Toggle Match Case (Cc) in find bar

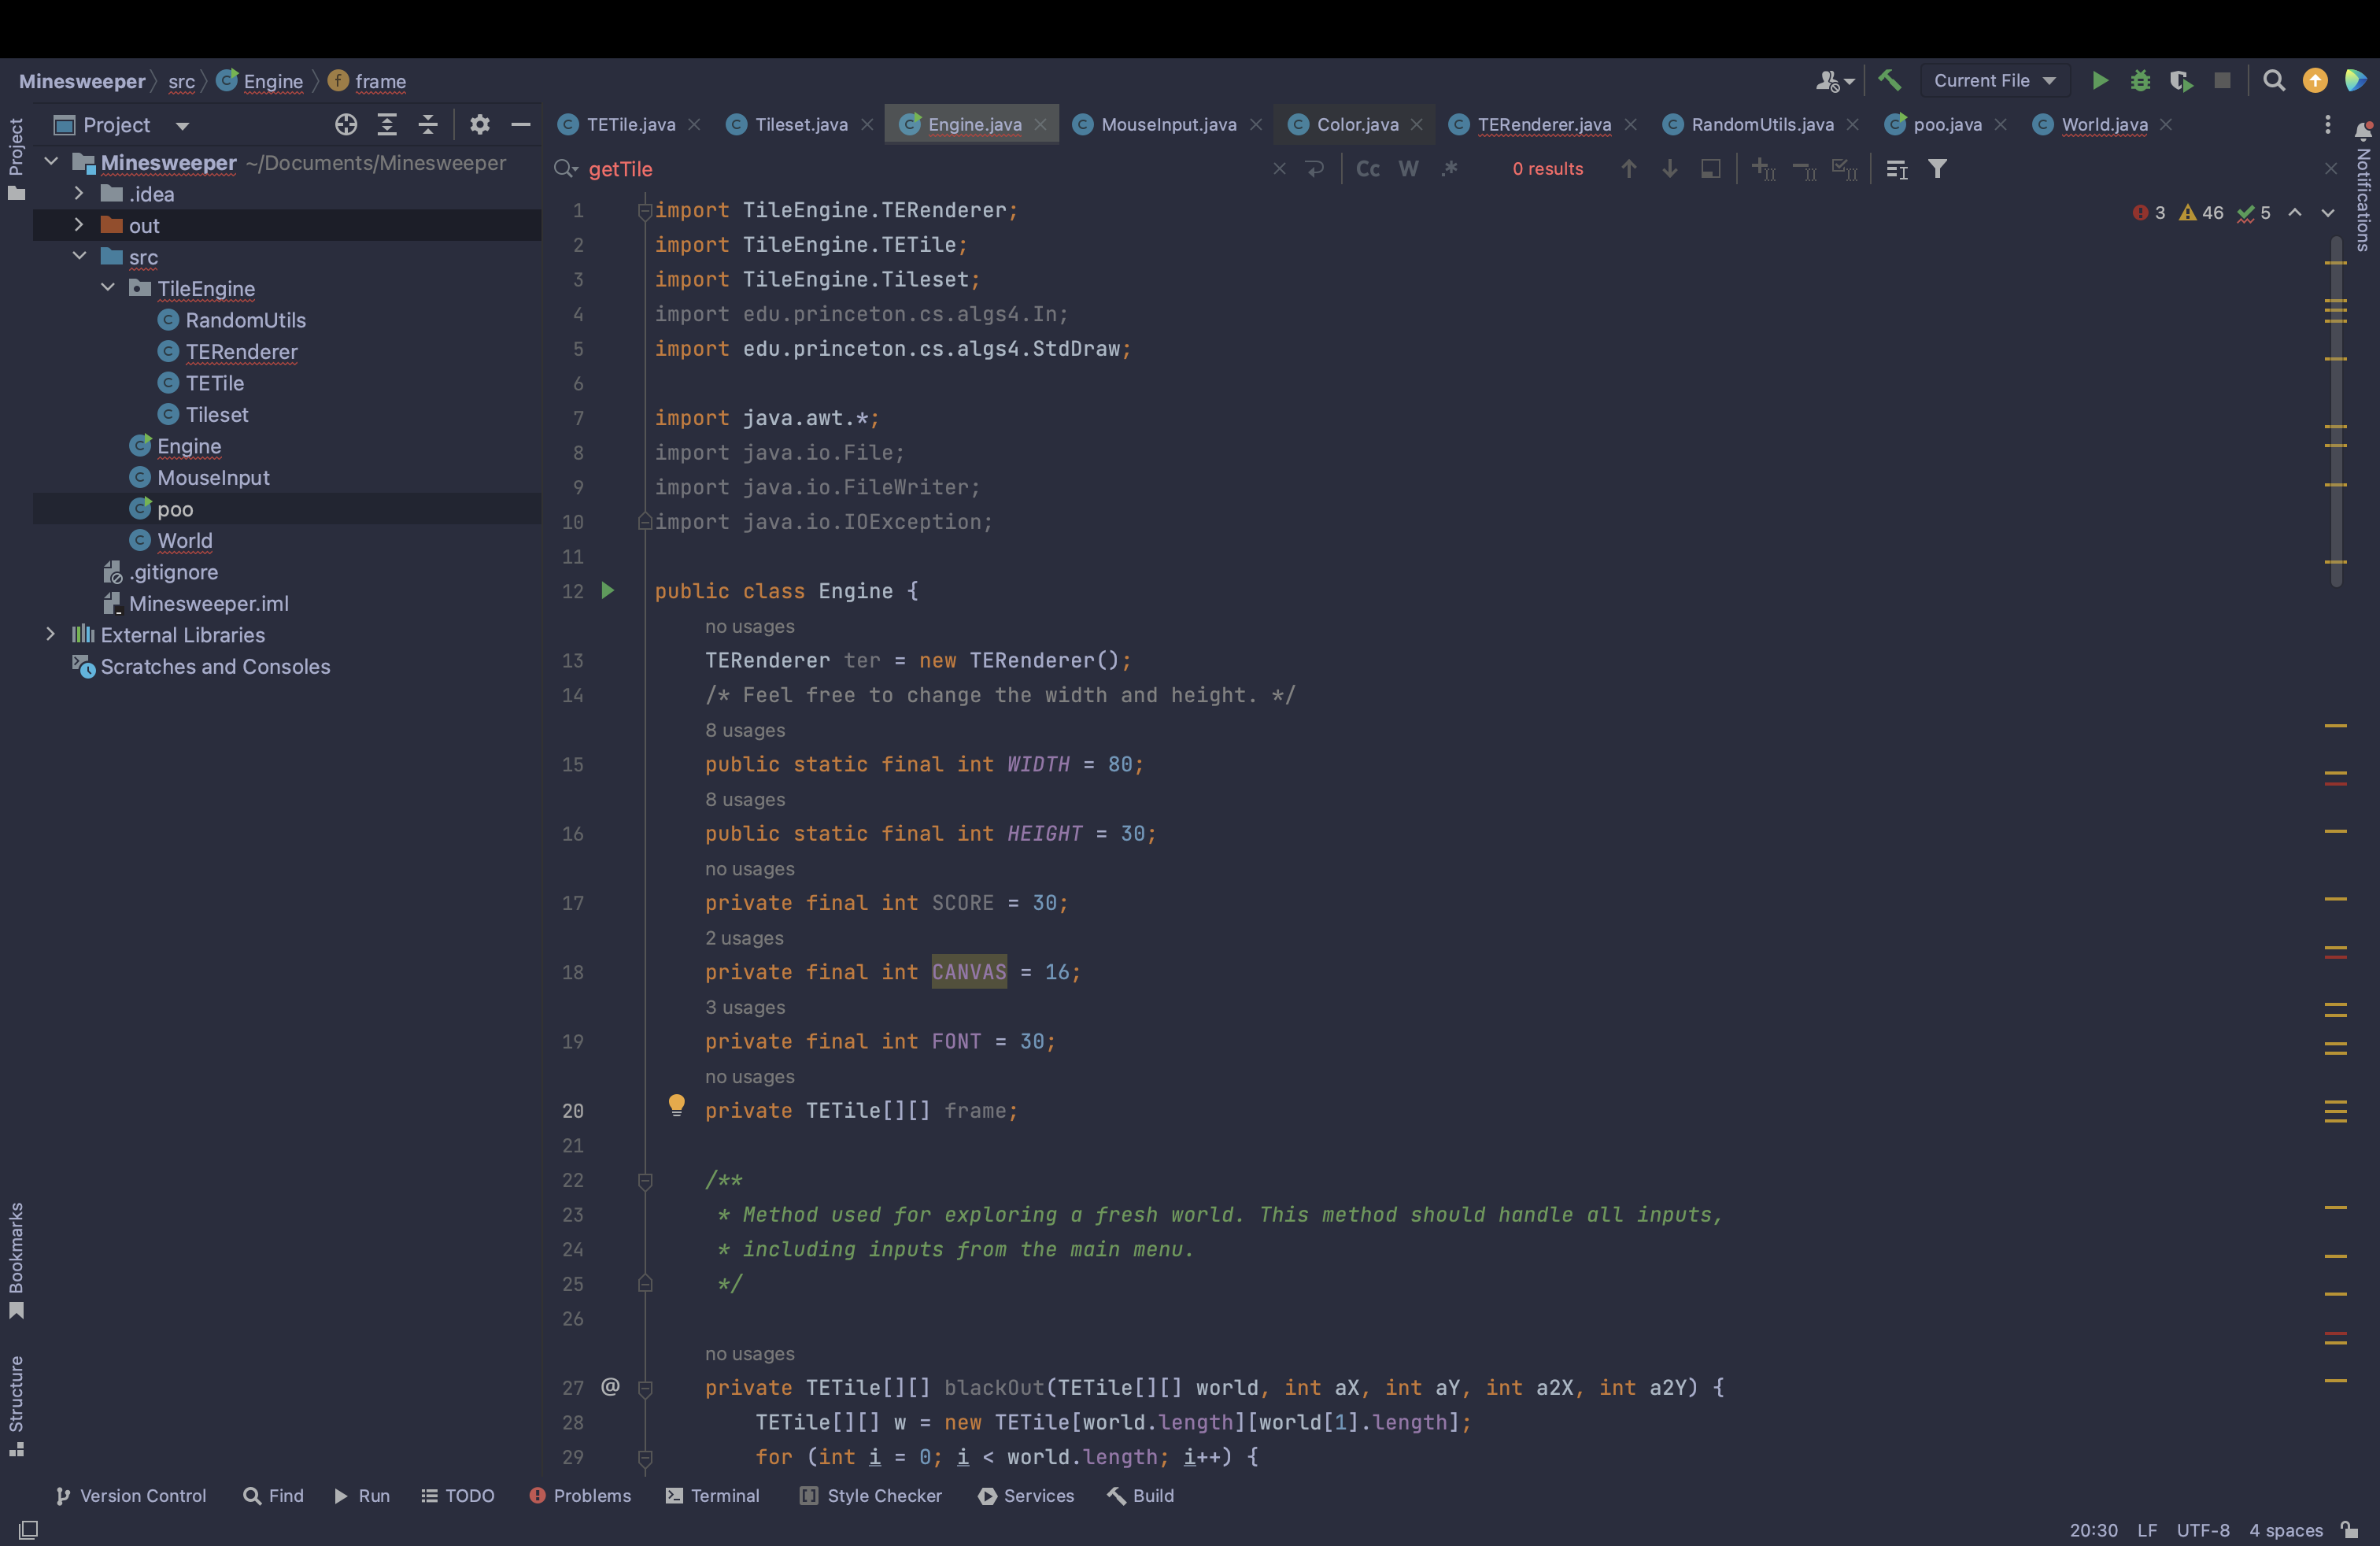pyautogui.click(x=1367, y=168)
